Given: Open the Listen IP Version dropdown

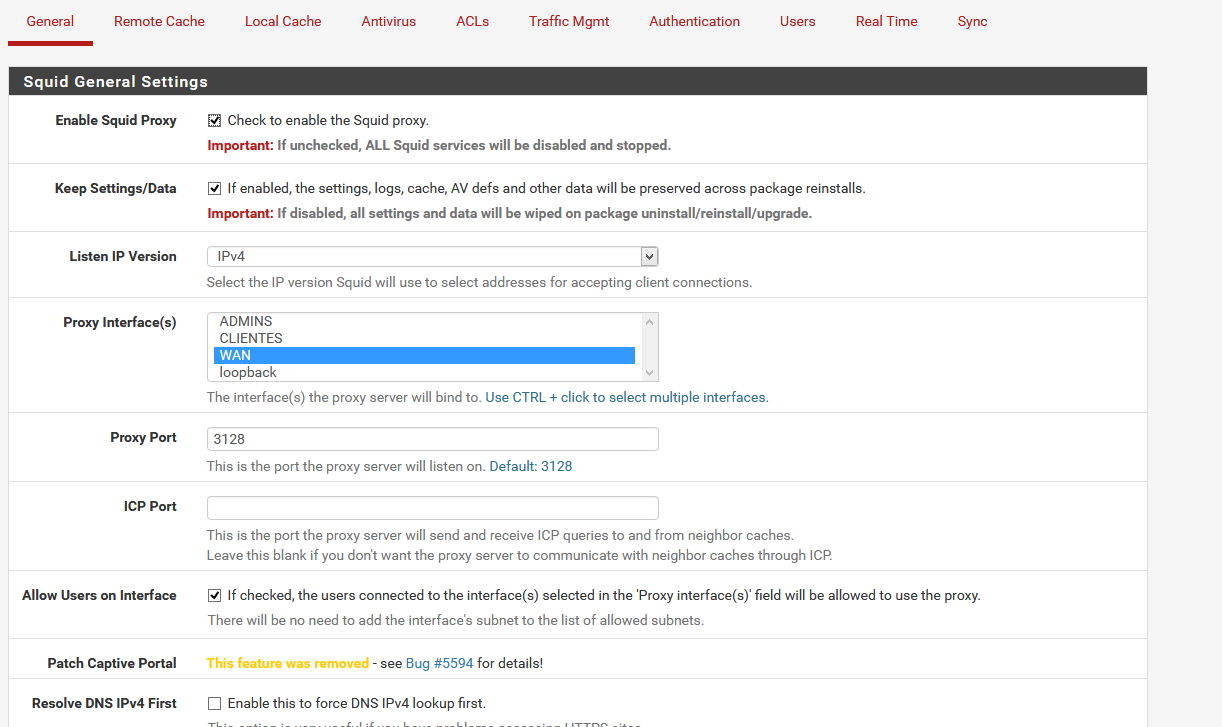Looking at the screenshot, I should point(432,257).
